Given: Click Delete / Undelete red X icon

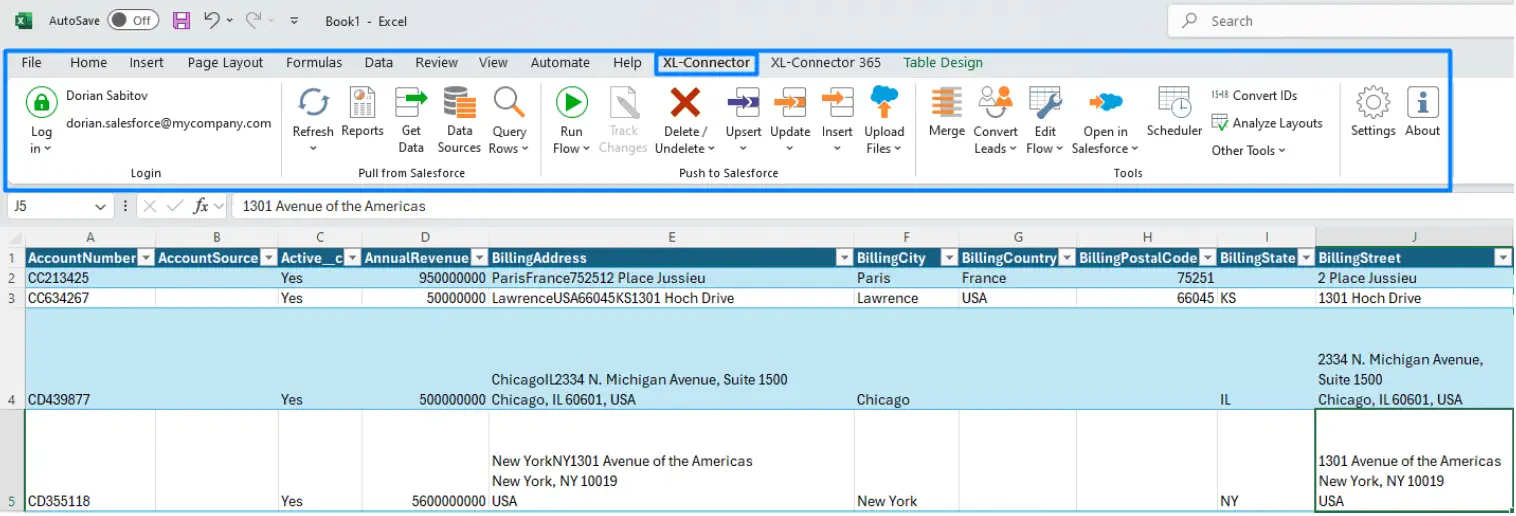Looking at the screenshot, I should coord(685,103).
